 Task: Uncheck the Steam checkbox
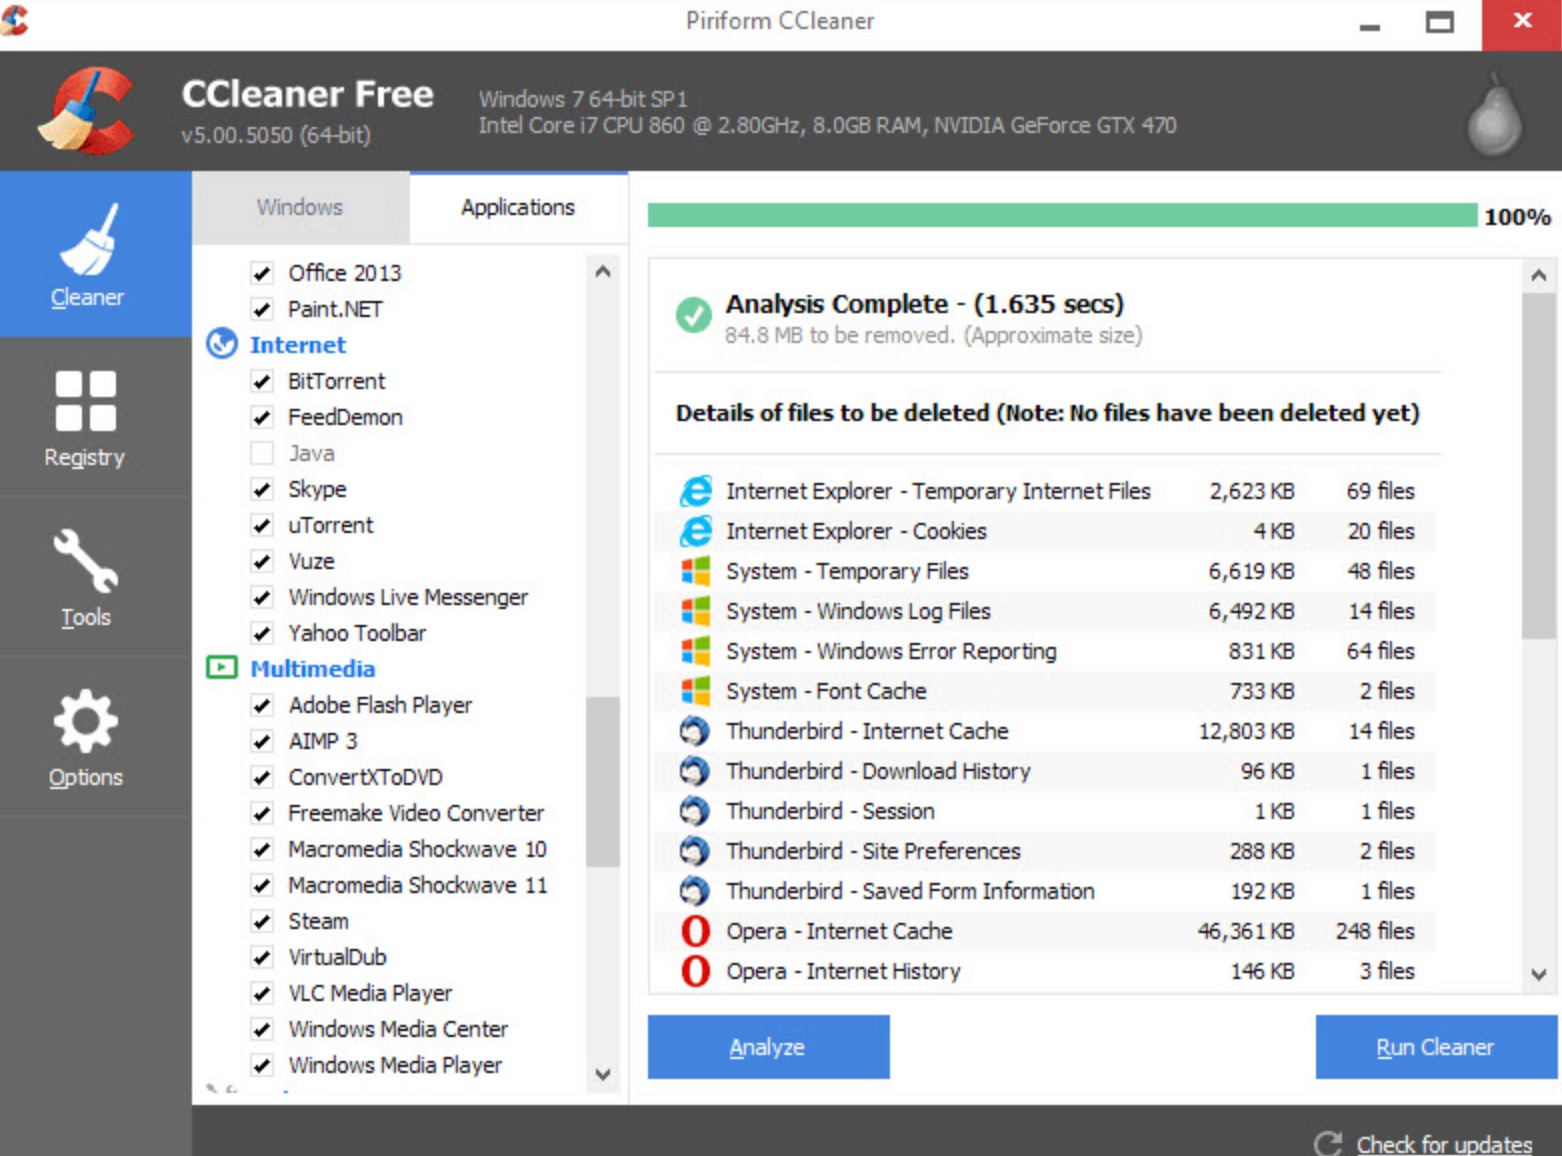point(262,921)
